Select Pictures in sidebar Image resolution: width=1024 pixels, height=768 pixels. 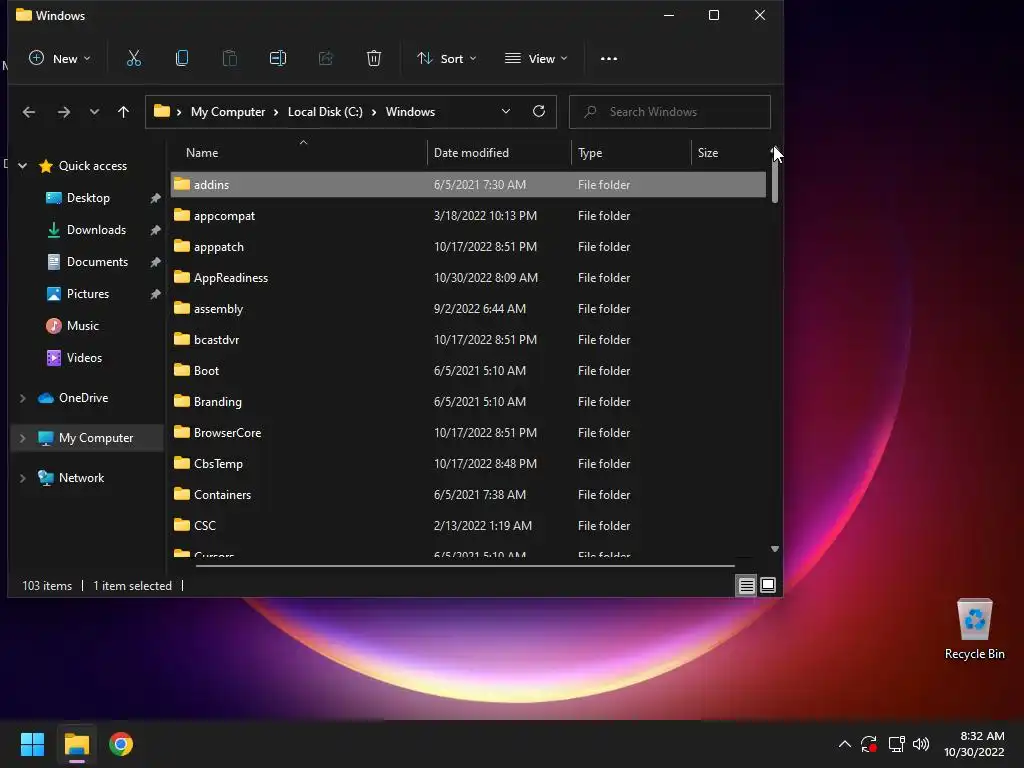click(x=88, y=294)
